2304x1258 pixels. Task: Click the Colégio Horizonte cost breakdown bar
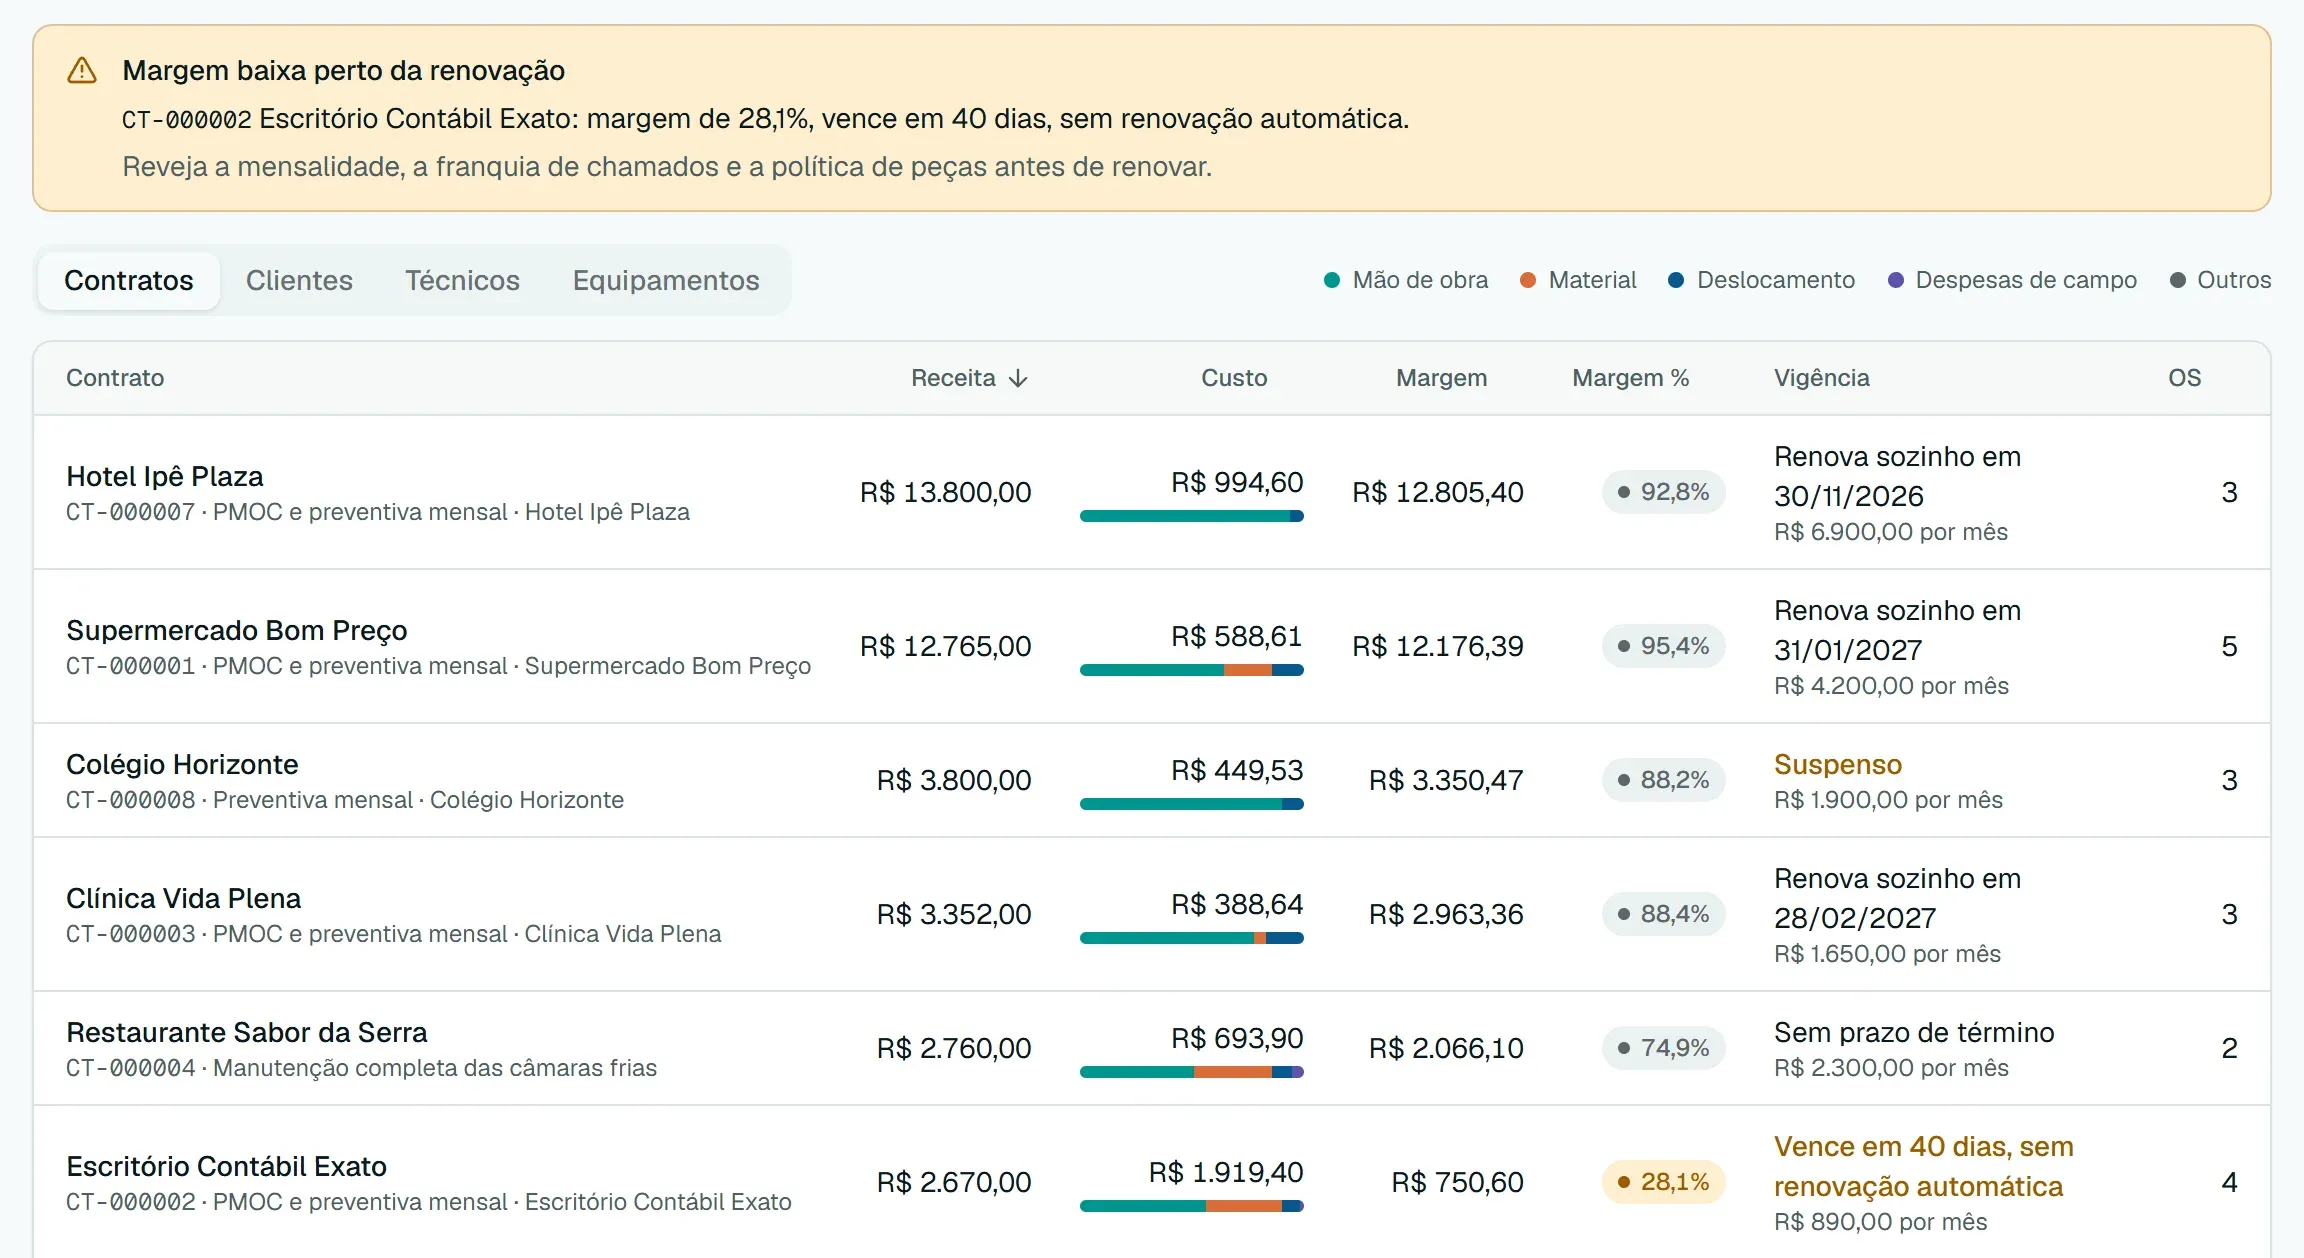1191,804
